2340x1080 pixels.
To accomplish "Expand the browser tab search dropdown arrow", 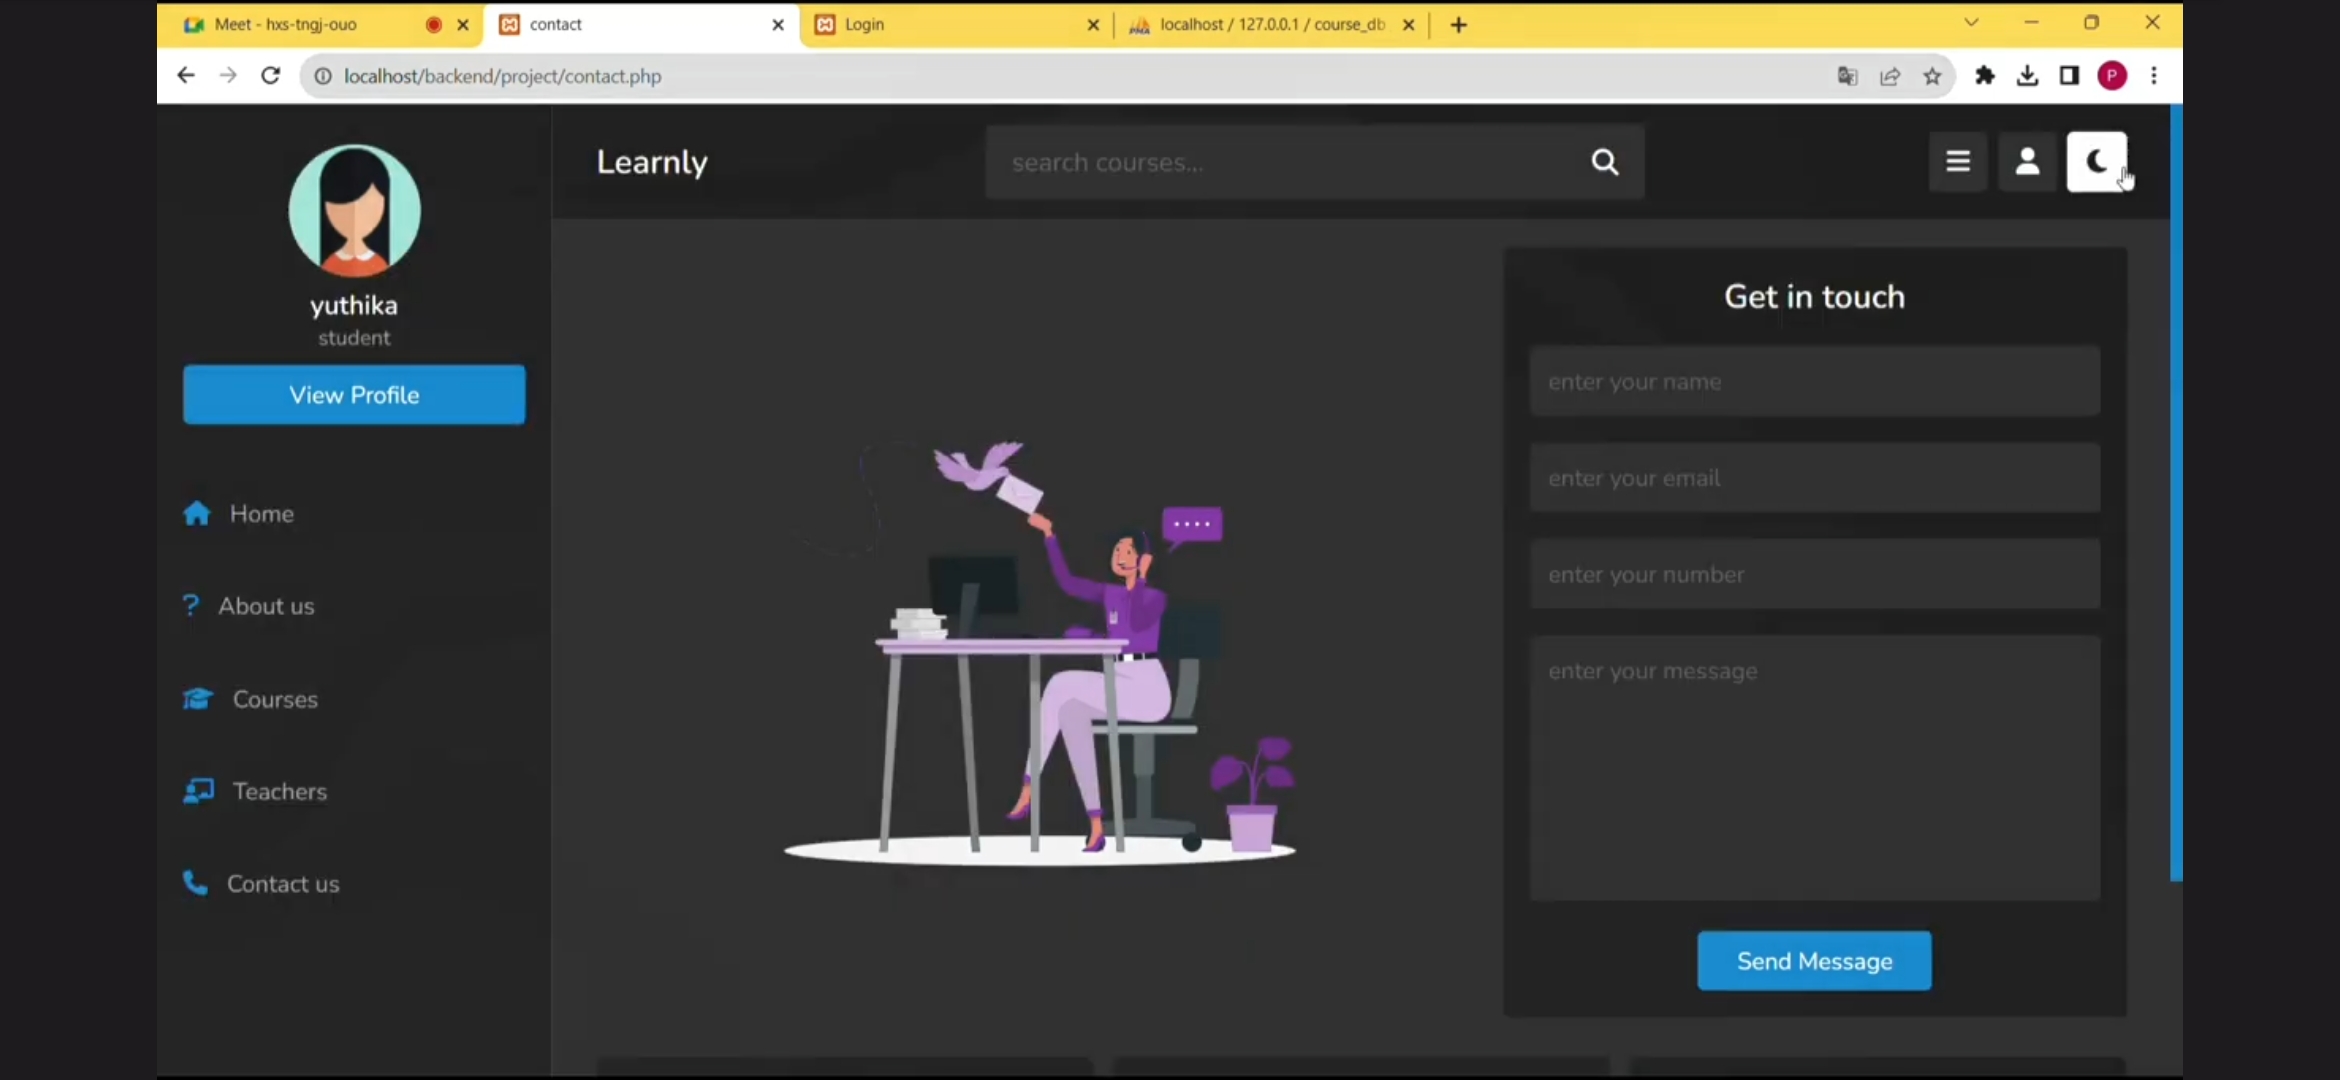I will (1971, 22).
